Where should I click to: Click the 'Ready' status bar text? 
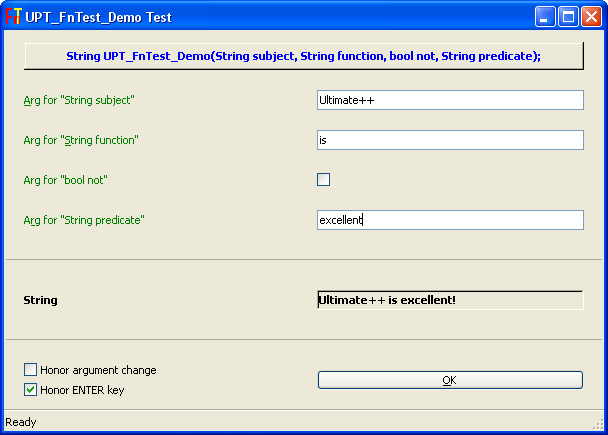pos(21,422)
